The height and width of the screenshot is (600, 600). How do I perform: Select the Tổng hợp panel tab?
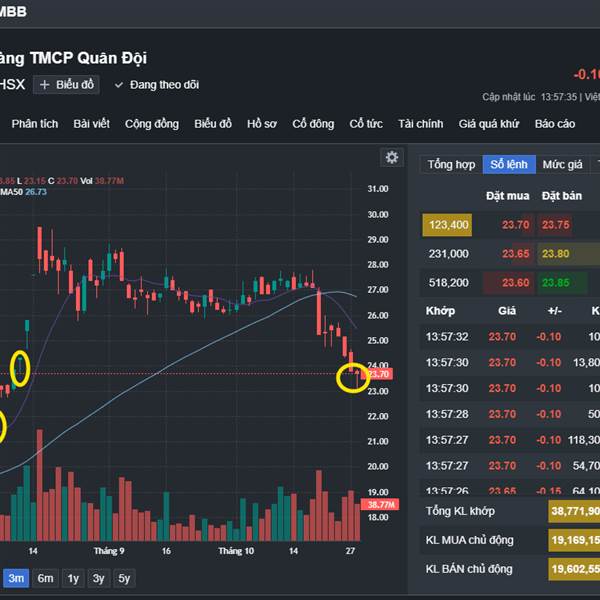click(x=451, y=165)
